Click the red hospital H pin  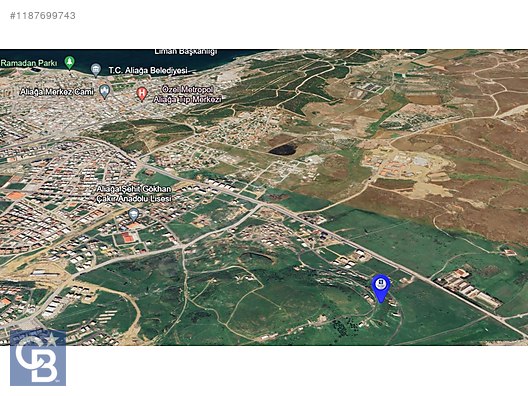coord(142,94)
